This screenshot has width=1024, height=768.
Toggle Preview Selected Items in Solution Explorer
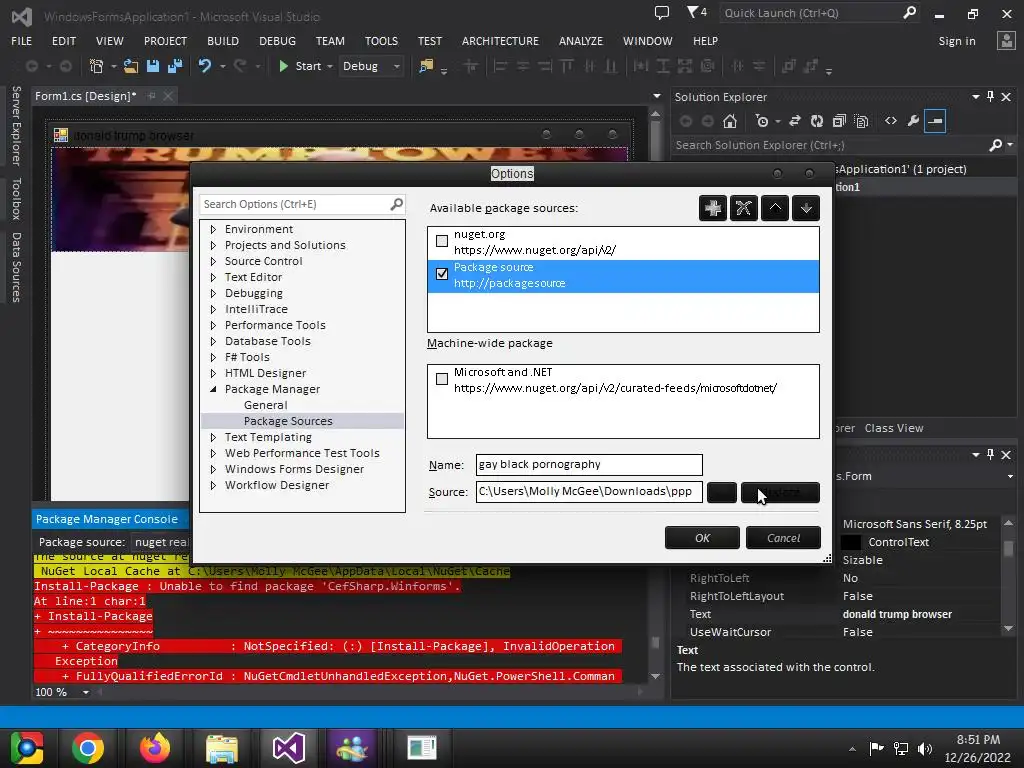(x=935, y=121)
